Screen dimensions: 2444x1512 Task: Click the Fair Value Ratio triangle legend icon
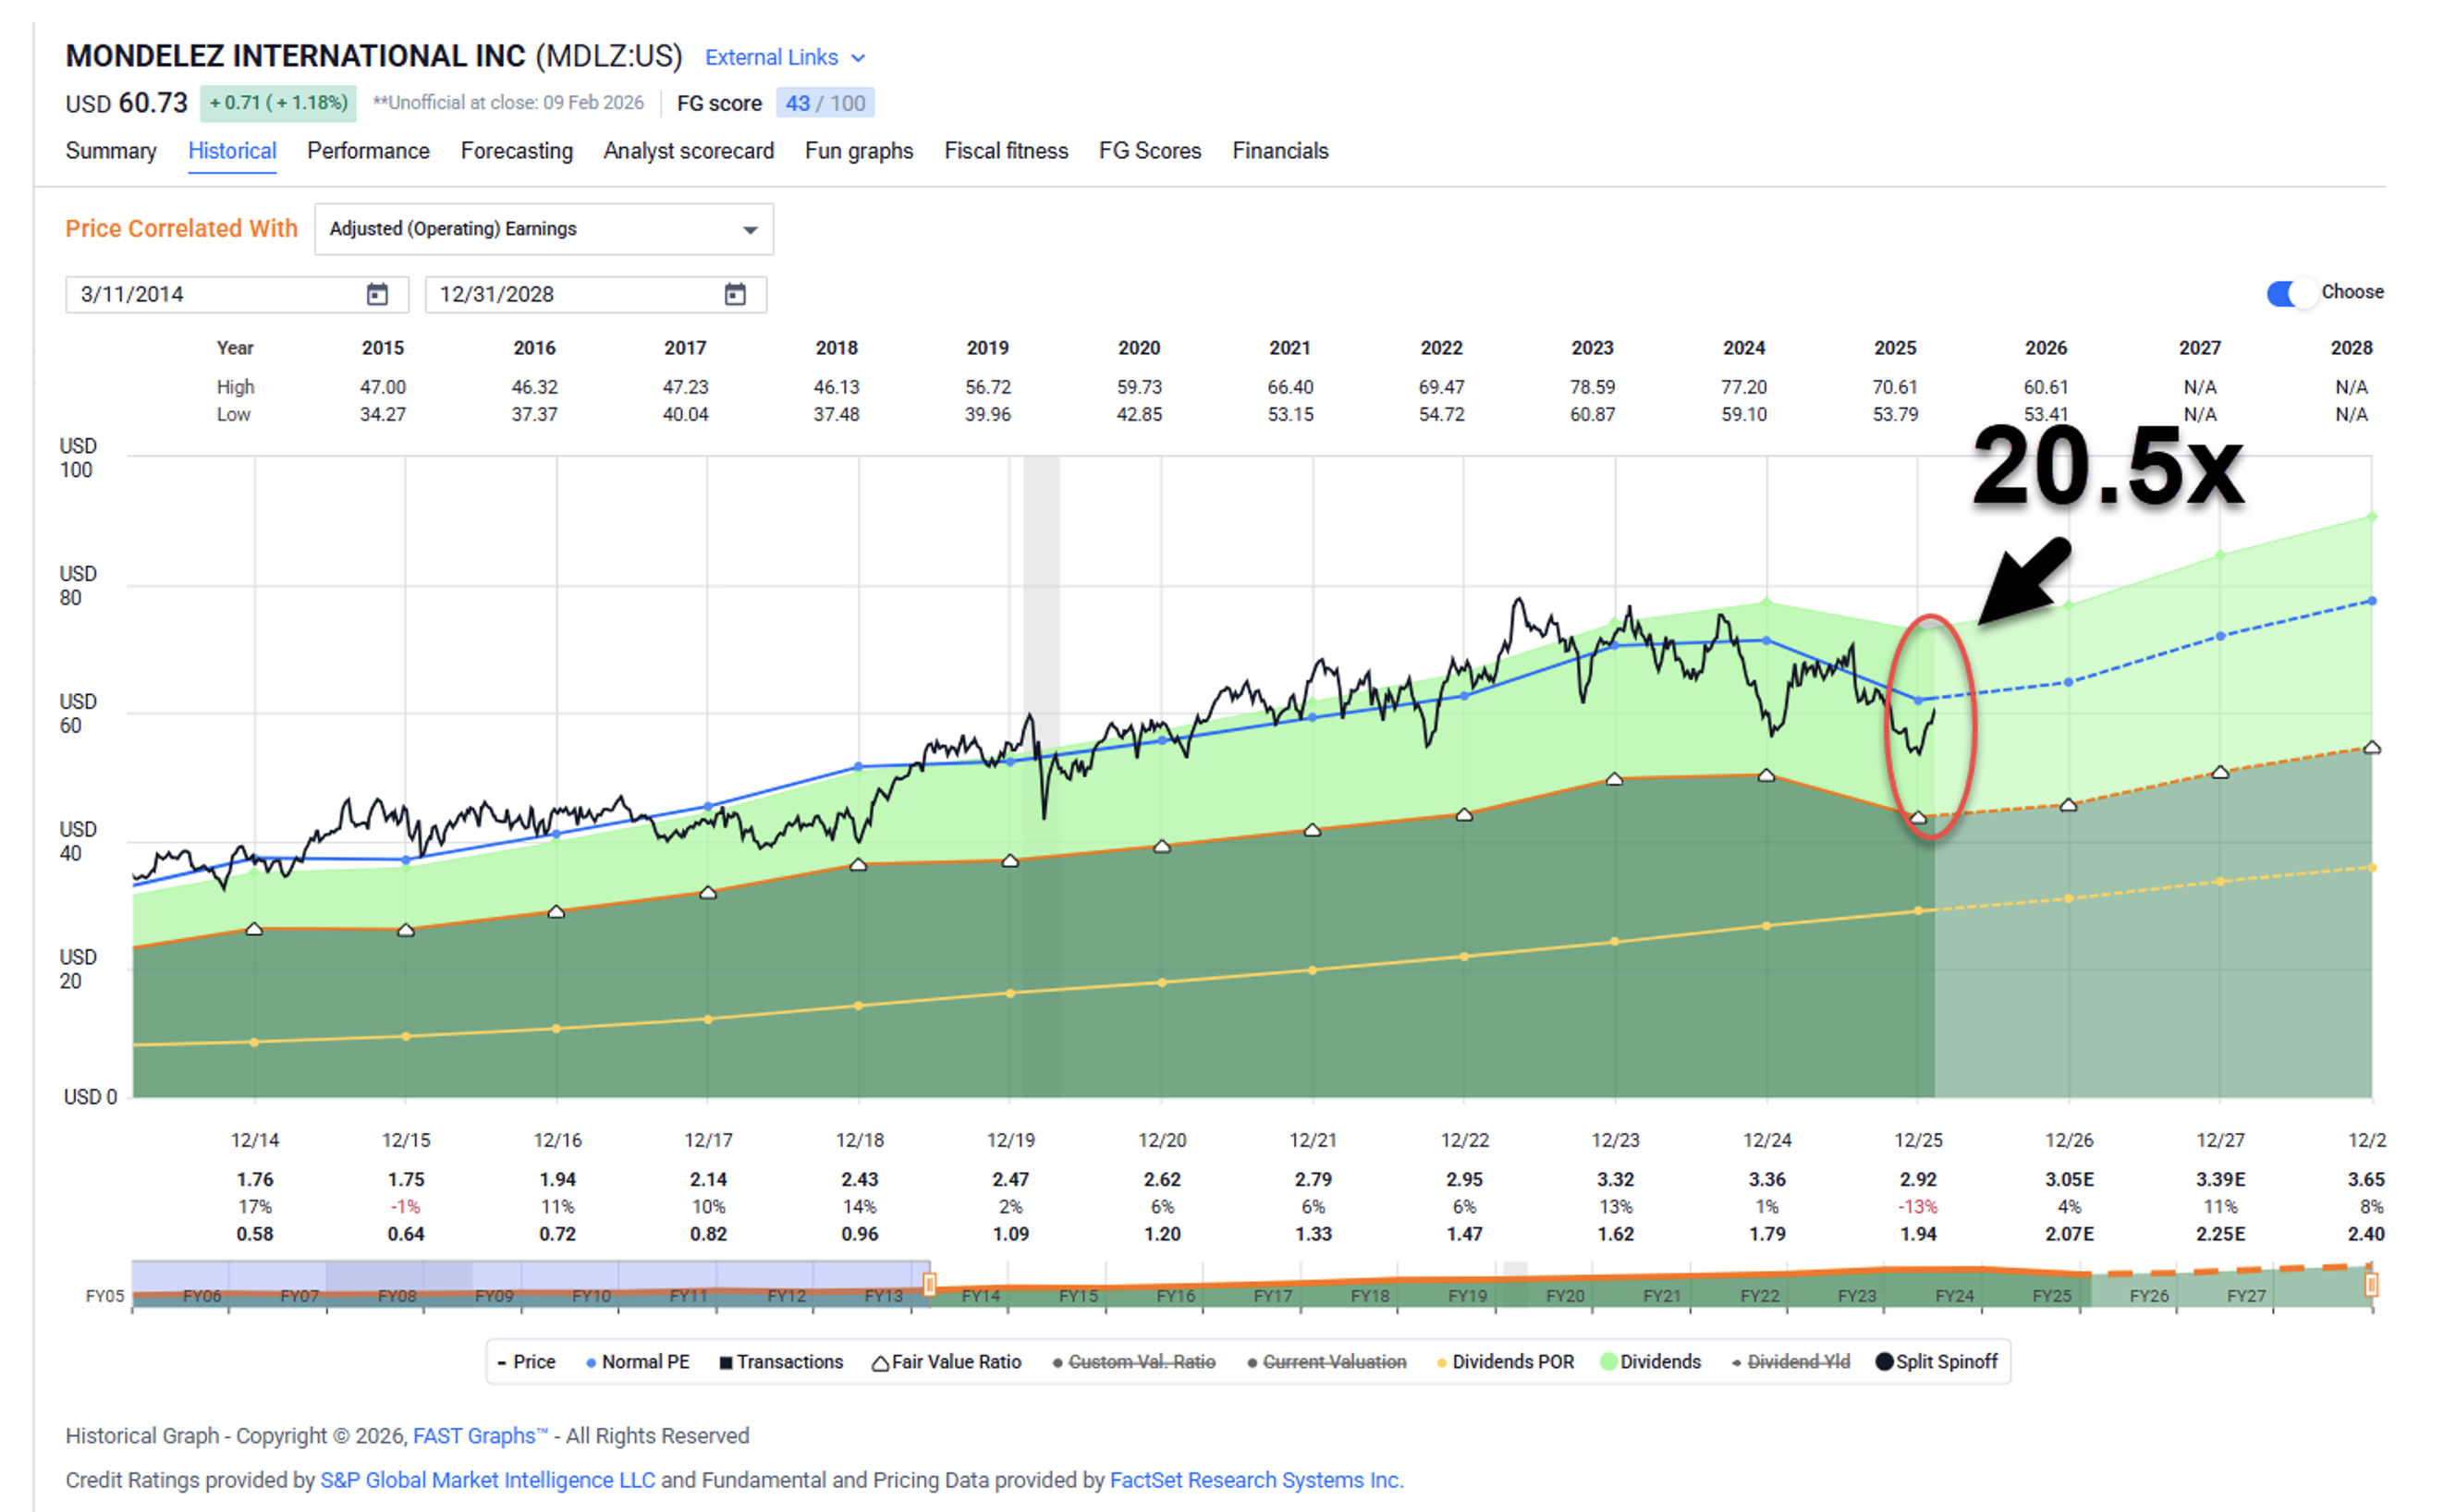pos(880,1363)
